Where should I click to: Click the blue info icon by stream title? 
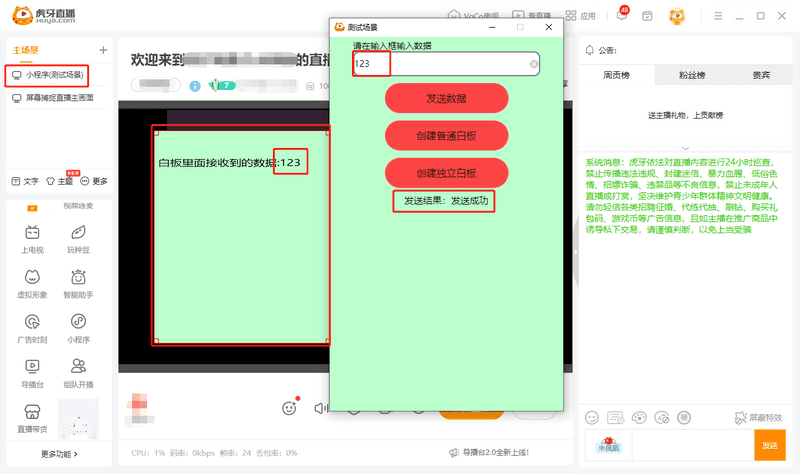coord(195,86)
